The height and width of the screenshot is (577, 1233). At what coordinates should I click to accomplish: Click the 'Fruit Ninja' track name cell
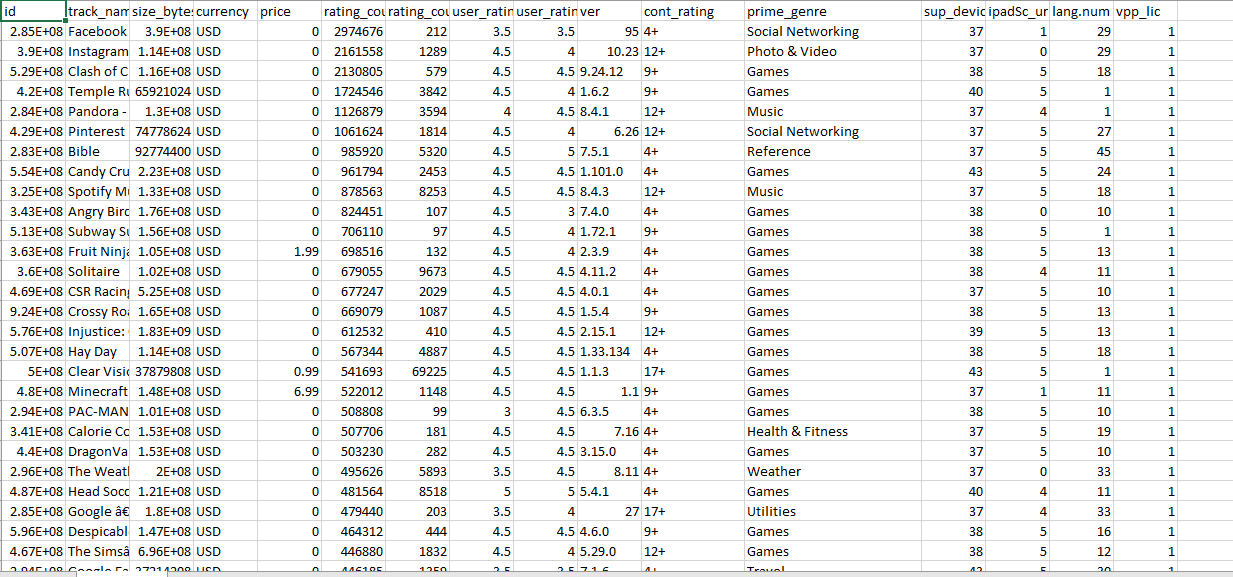tap(98, 252)
